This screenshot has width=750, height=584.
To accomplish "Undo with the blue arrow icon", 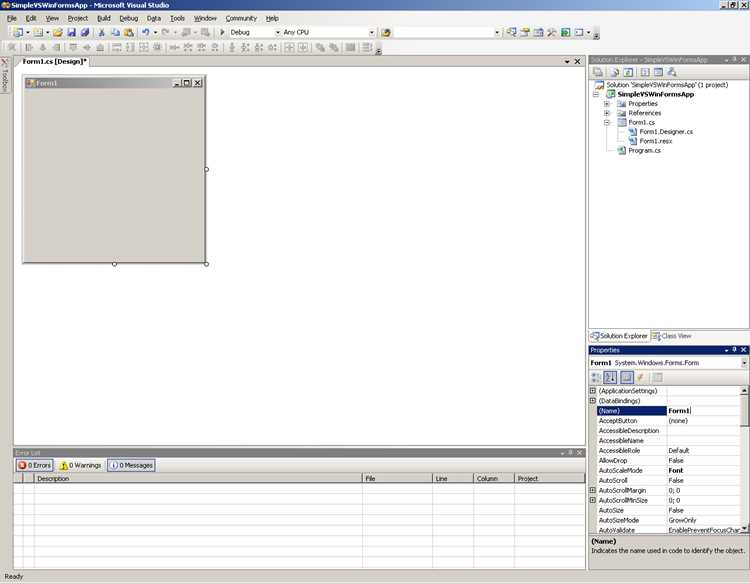I will pyautogui.click(x=145, y=33).
